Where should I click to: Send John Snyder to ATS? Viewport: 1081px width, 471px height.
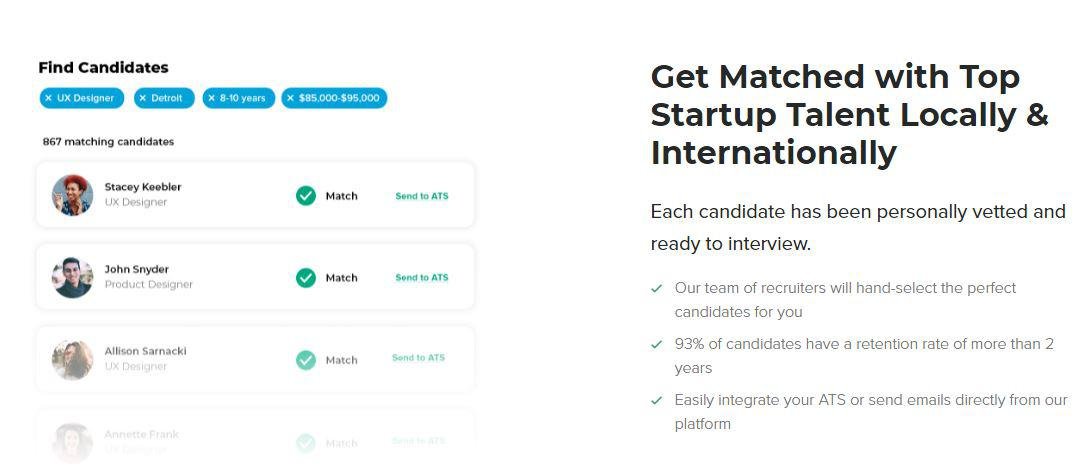(421, 278)
